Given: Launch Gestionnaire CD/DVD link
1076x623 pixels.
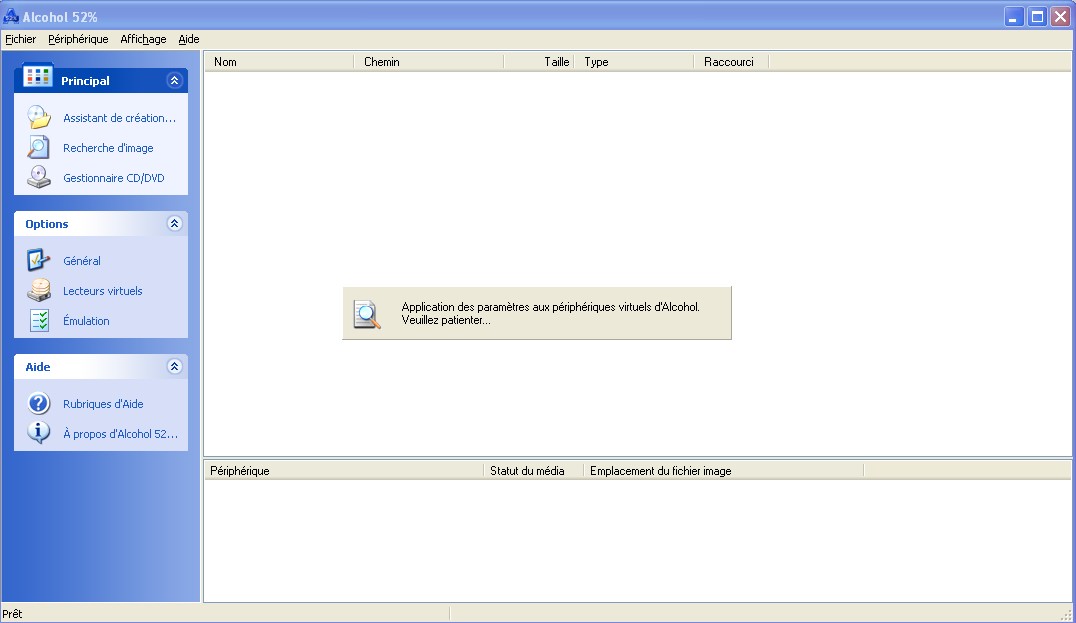Looking at the screenshot, I should point(114,178).
